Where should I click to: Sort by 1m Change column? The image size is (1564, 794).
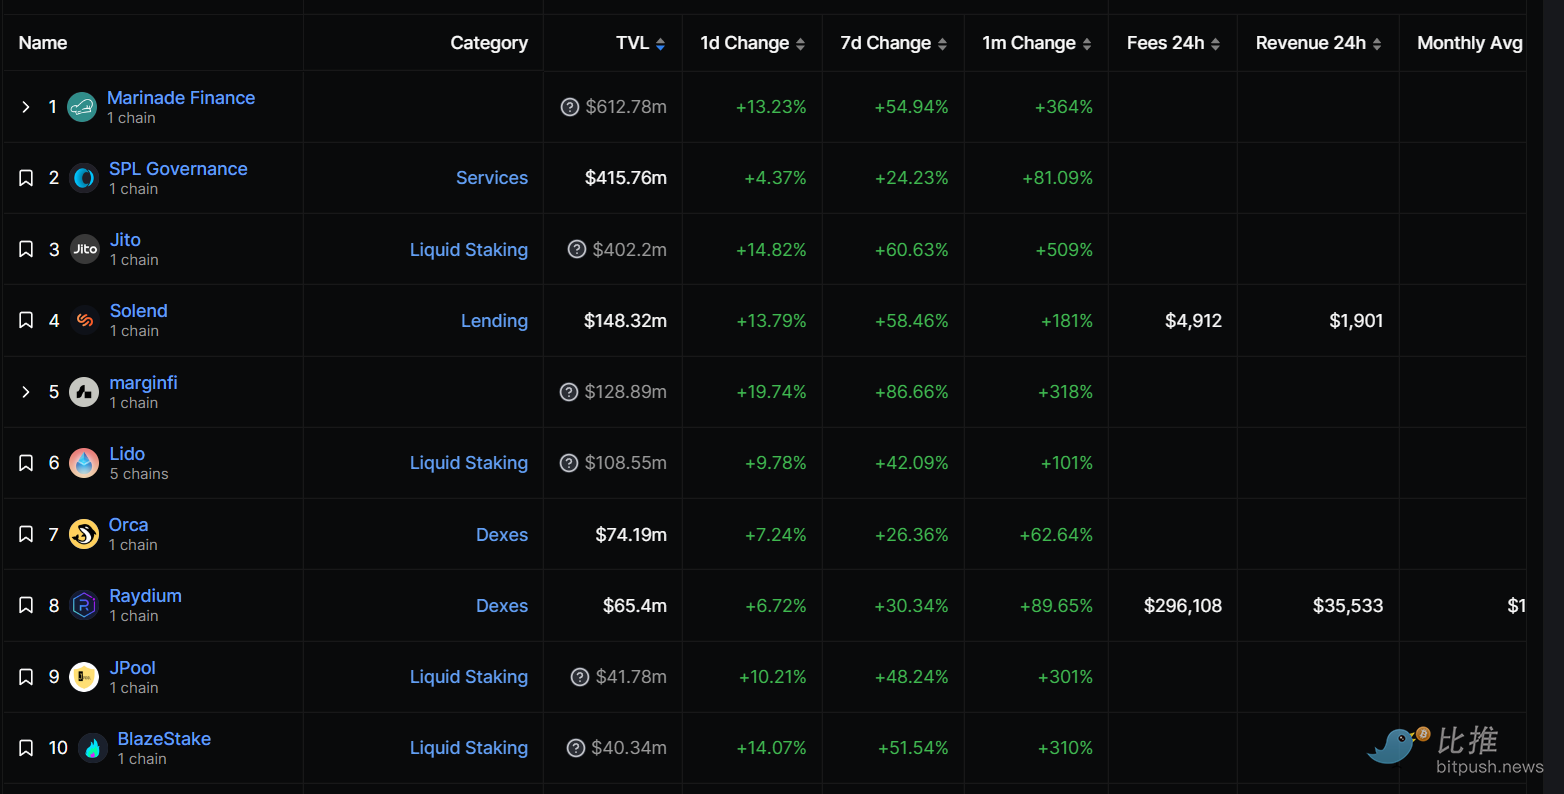click(x=1037, y=43)
